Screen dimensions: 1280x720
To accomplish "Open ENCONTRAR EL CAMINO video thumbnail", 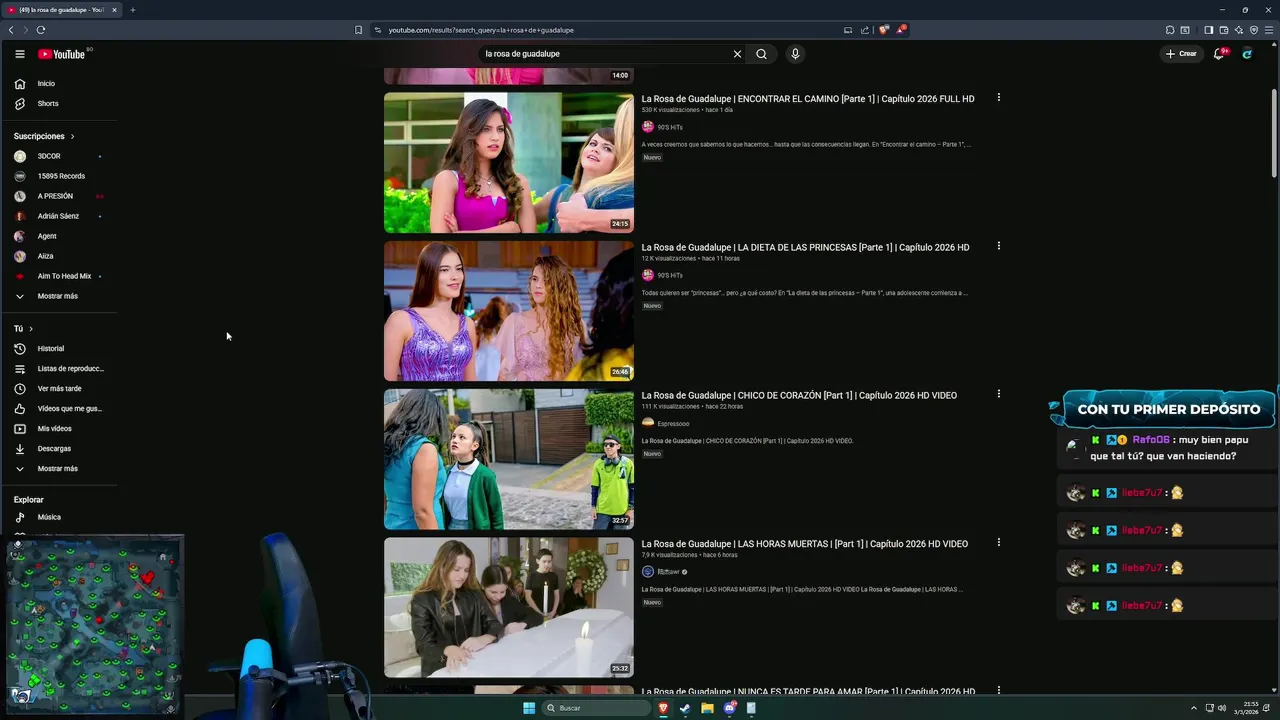I will (x=509, y=163).
